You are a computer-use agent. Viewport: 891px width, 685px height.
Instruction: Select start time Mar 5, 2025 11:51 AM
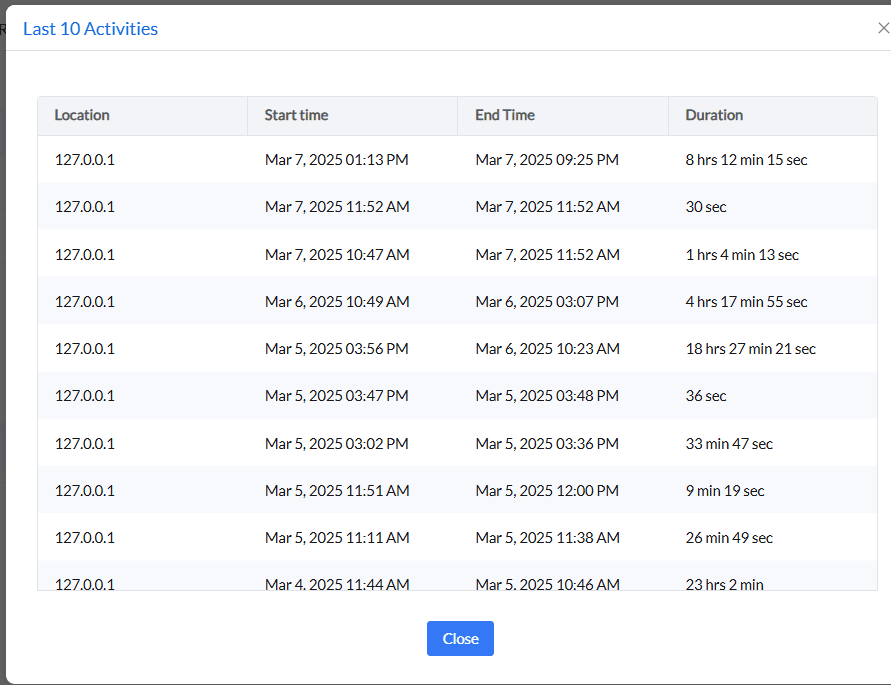[x=337, y=491]
